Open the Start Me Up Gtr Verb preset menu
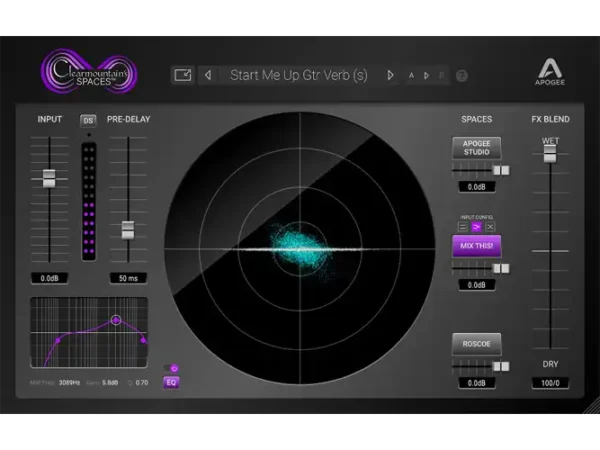This screenshot has width=600, height=450. pos(298,75)
